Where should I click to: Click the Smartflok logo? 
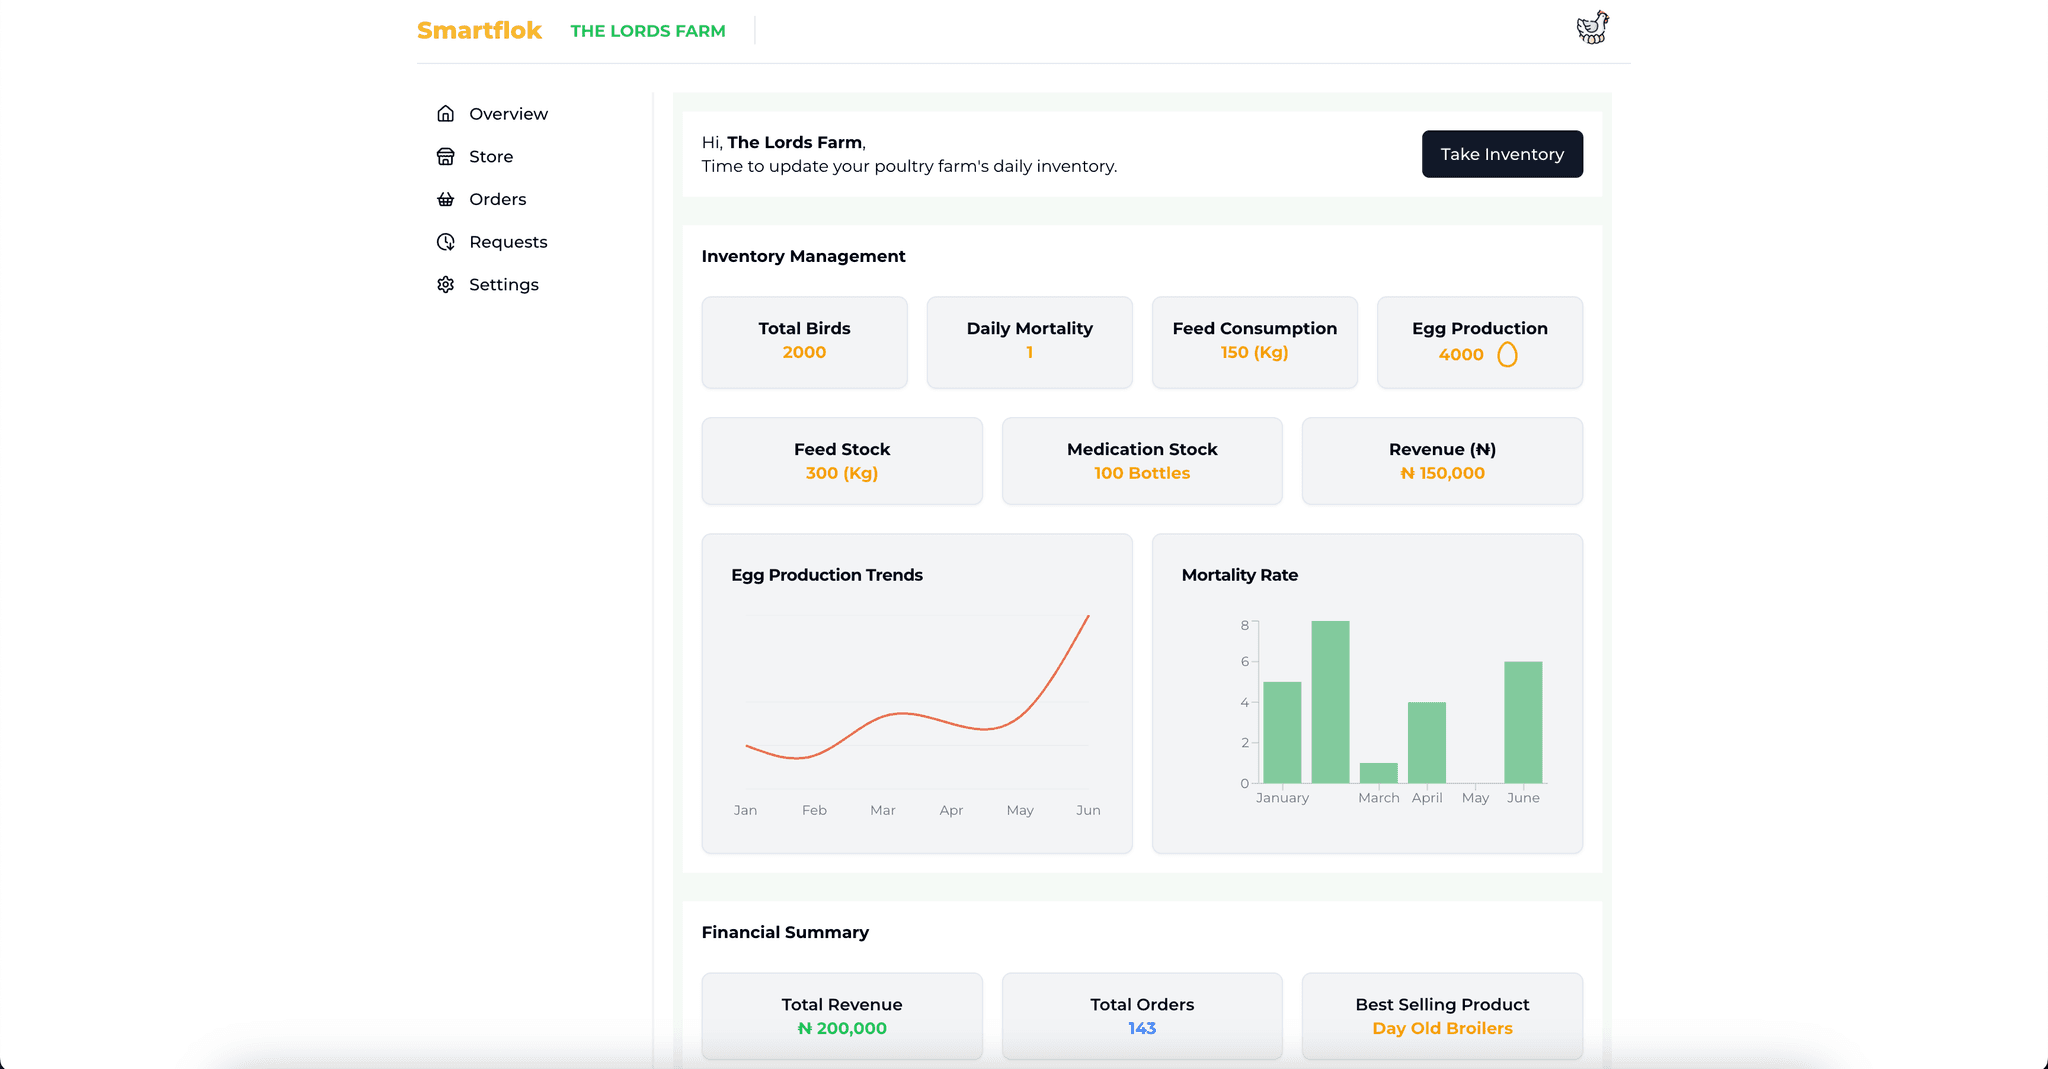[x=479, y=31]
